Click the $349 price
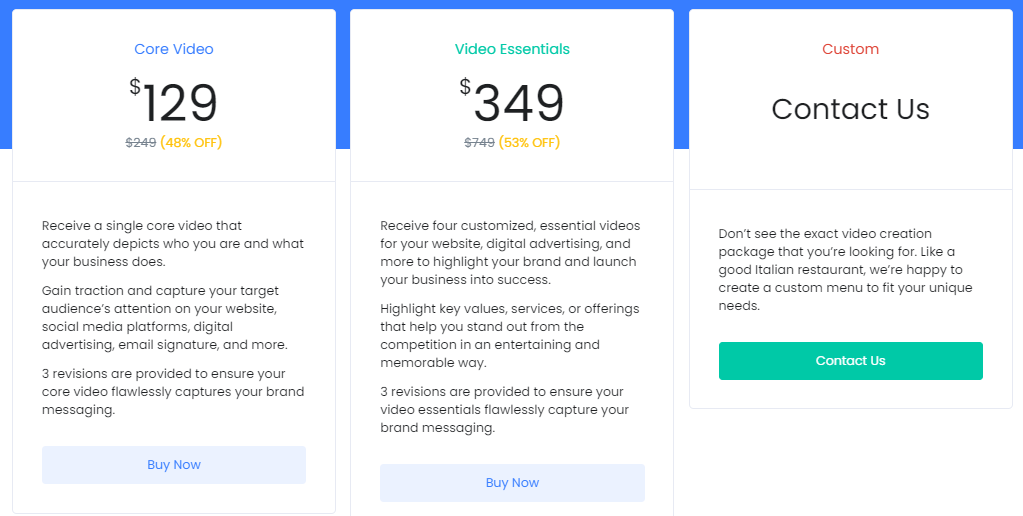The width and height of the screenshot is (1023, 516). pos(512,102)
